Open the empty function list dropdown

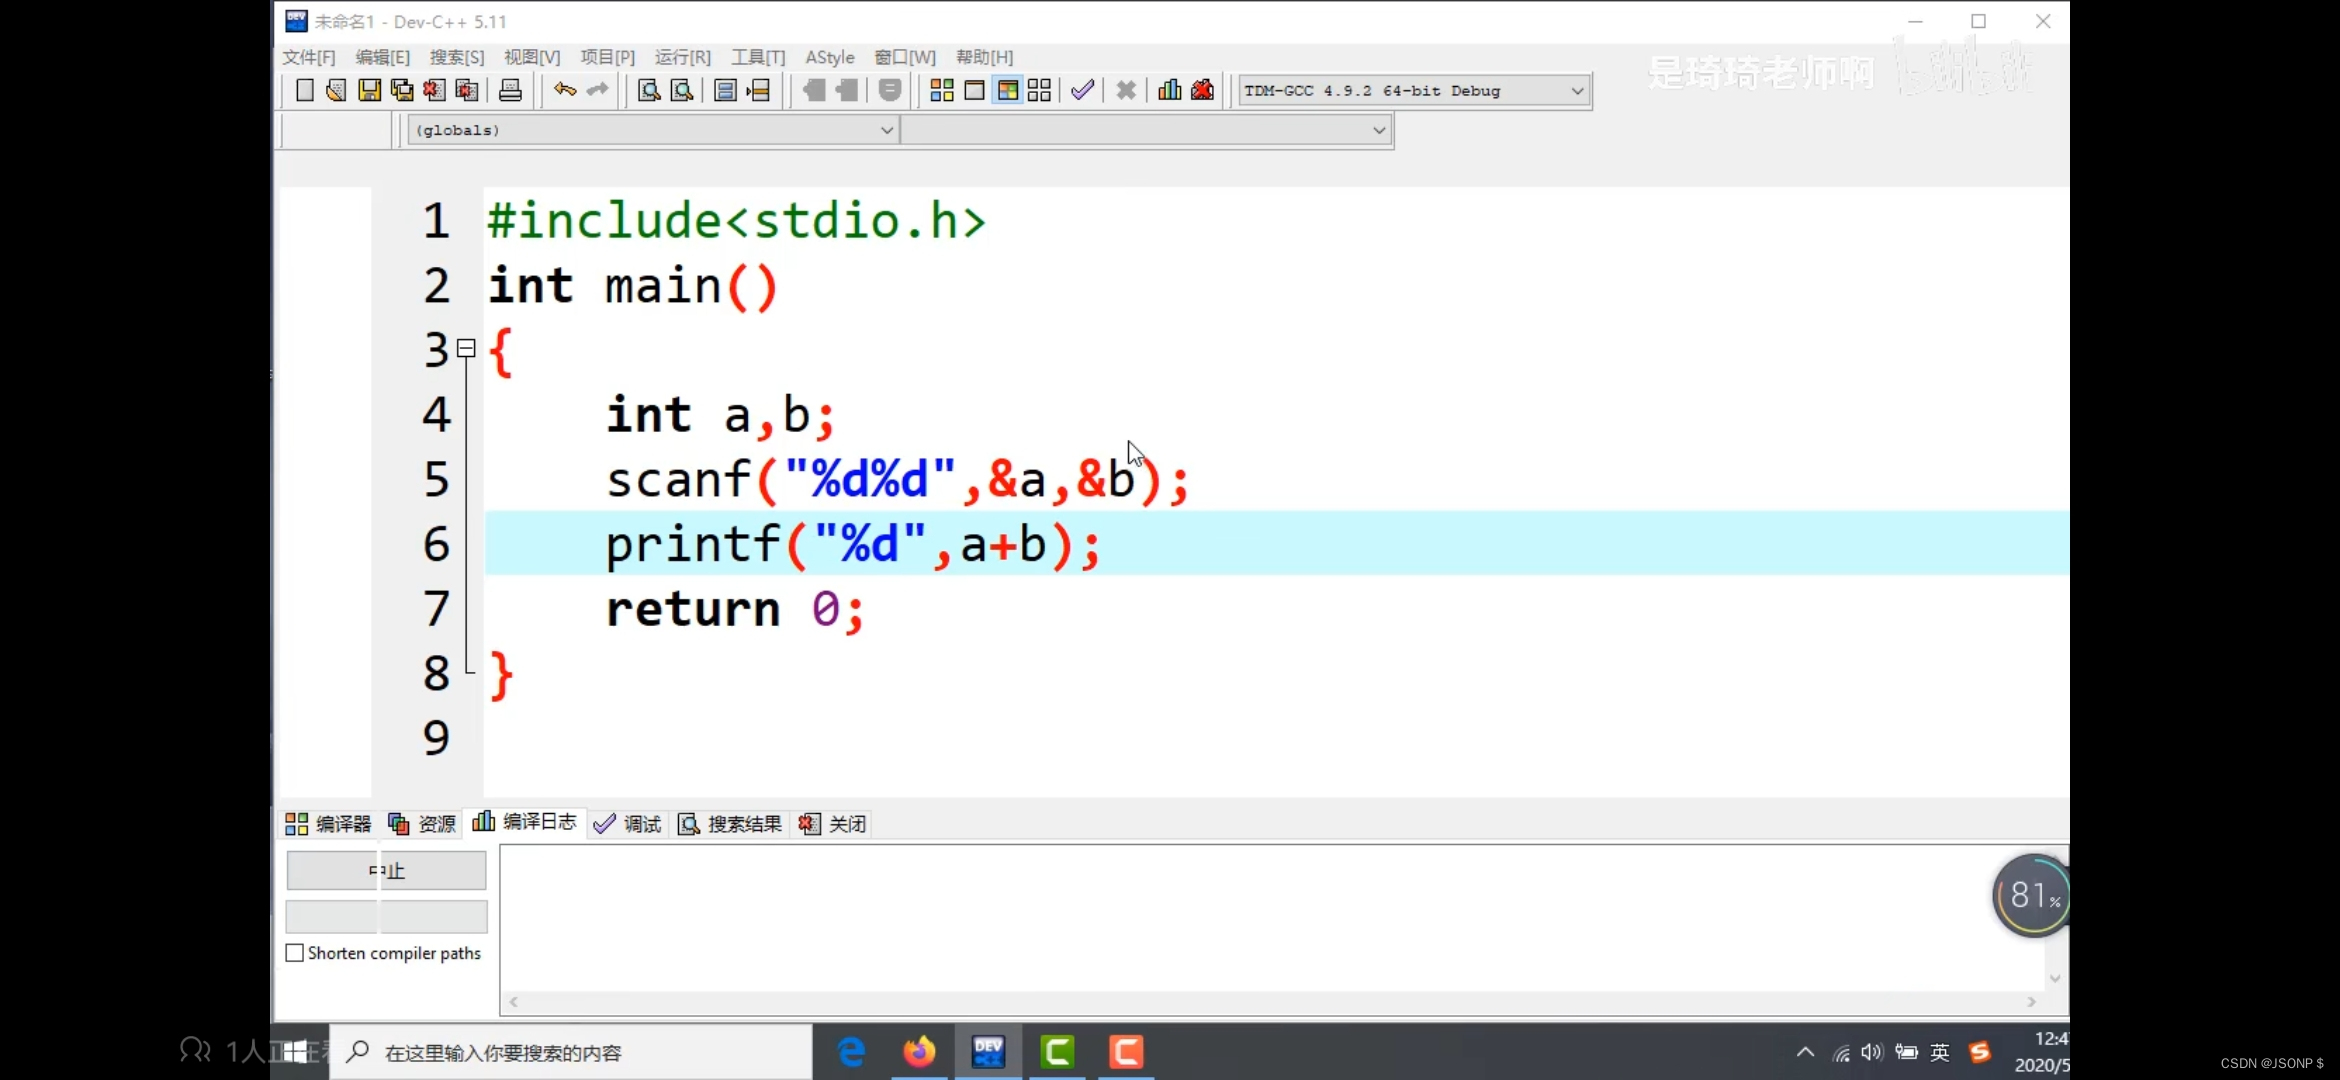(1378, 130)
